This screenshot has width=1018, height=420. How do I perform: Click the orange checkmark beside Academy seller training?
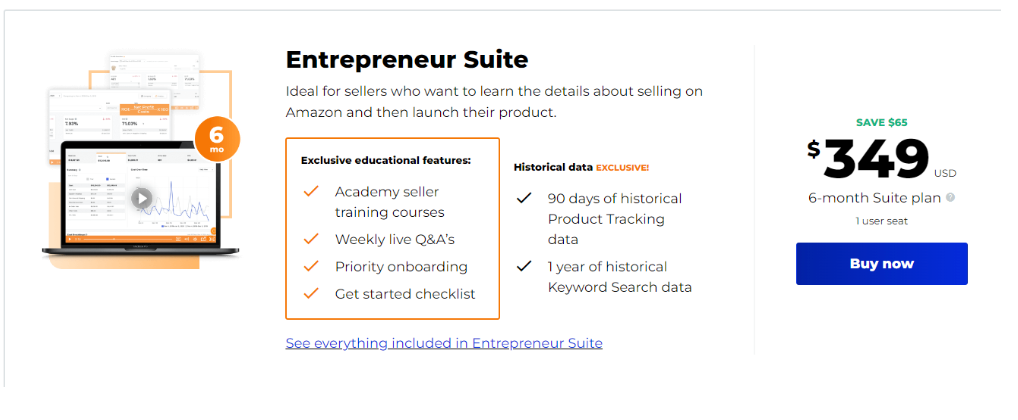(x=312, y=191)
